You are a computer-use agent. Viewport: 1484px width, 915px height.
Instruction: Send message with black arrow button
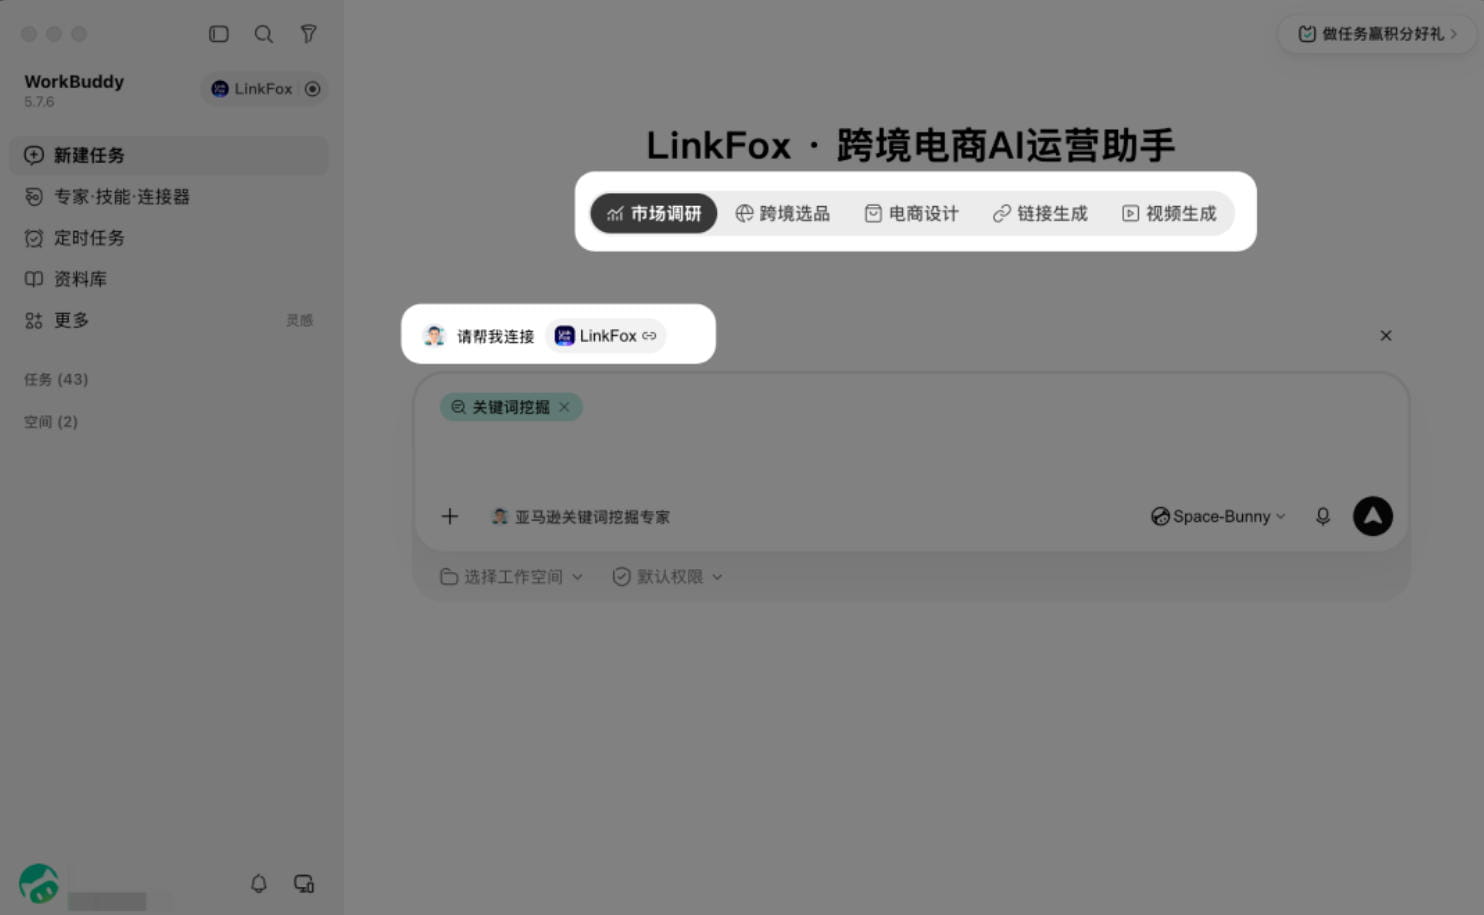pos(1373,516)
